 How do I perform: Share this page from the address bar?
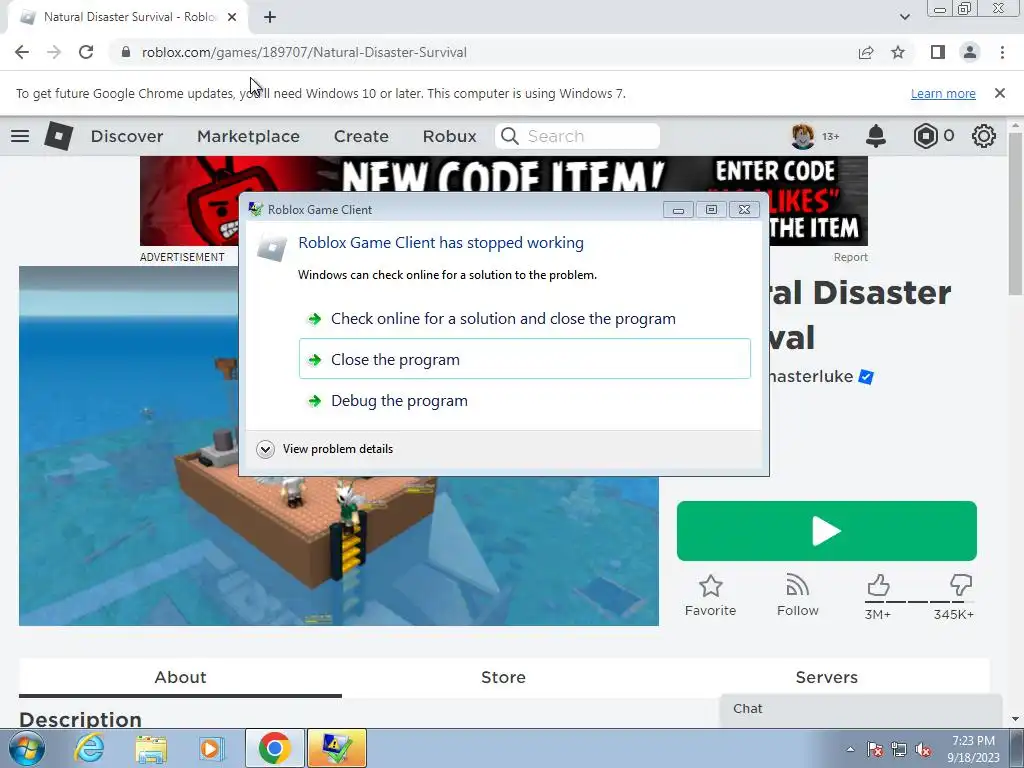click(866, 52)
